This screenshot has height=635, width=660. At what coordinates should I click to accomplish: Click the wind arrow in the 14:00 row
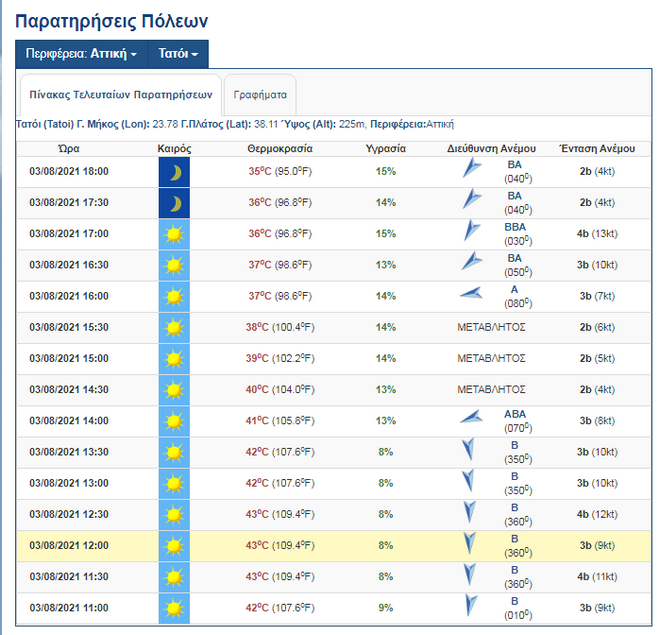click(x=471, y=419)
